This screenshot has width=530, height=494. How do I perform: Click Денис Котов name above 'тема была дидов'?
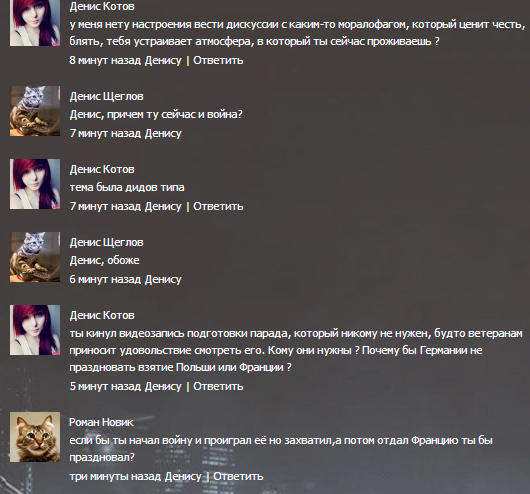[102, 169]
